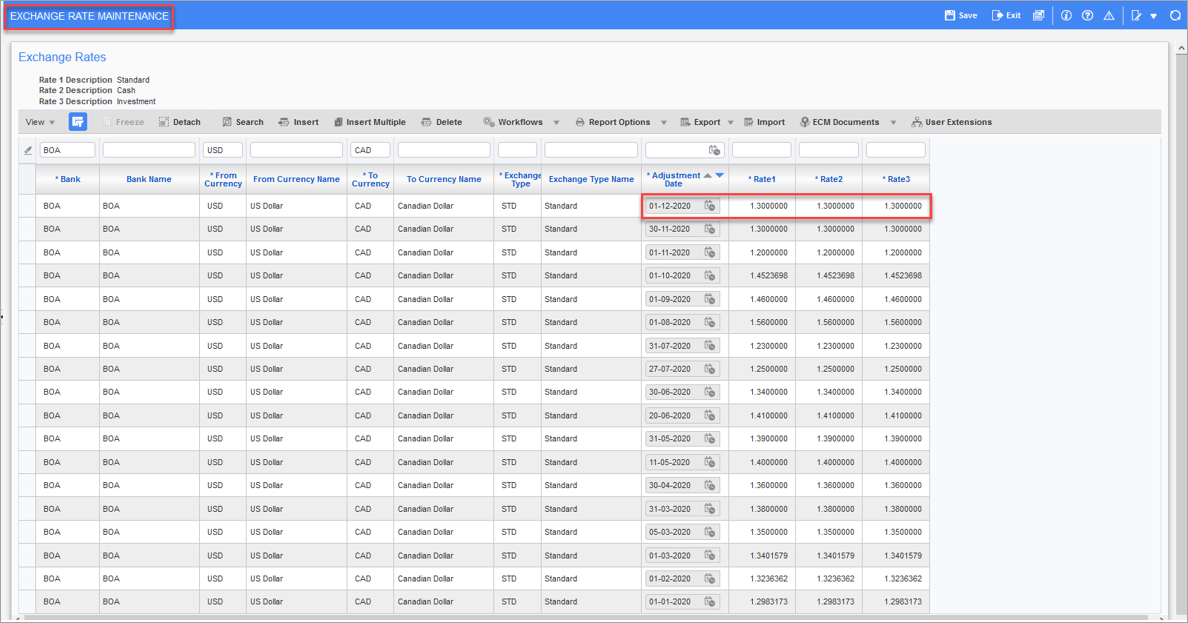This screenshot has height=623, width=1188.
Task: Click the Workflows toolbar button
Action: [513, 122]
